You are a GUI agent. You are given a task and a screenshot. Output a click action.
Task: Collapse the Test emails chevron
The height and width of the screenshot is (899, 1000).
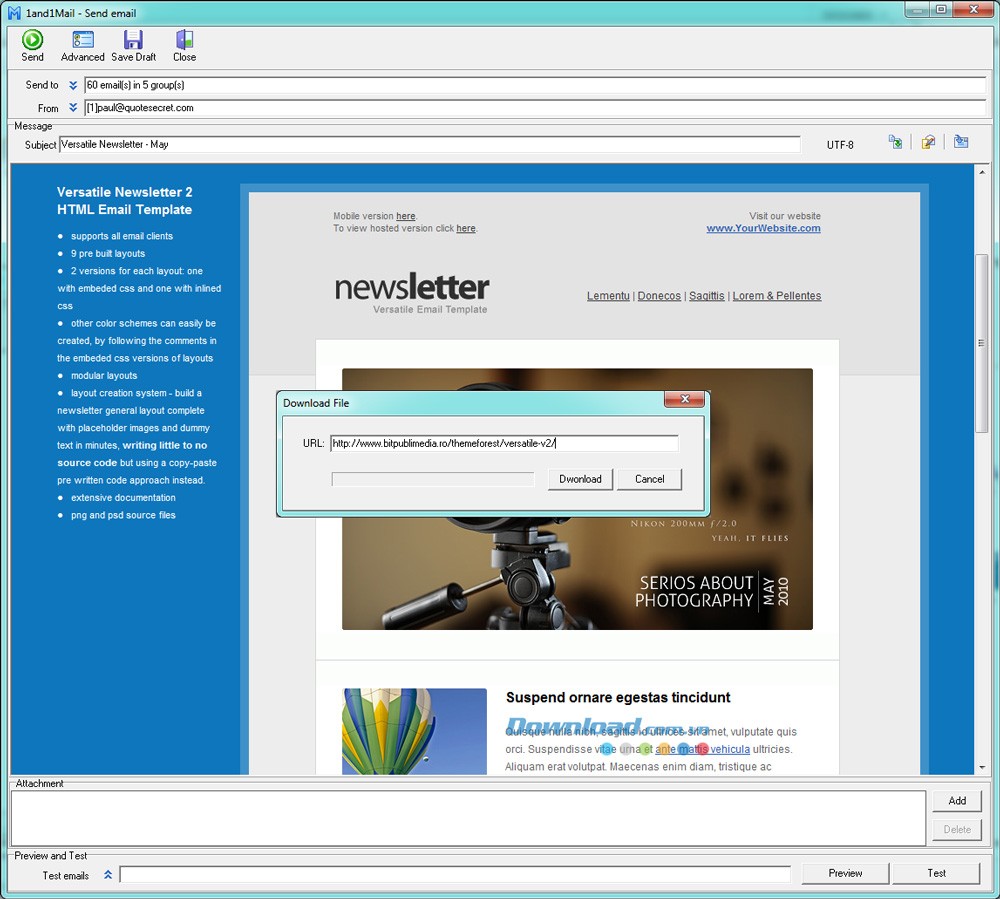pos(108,875)
